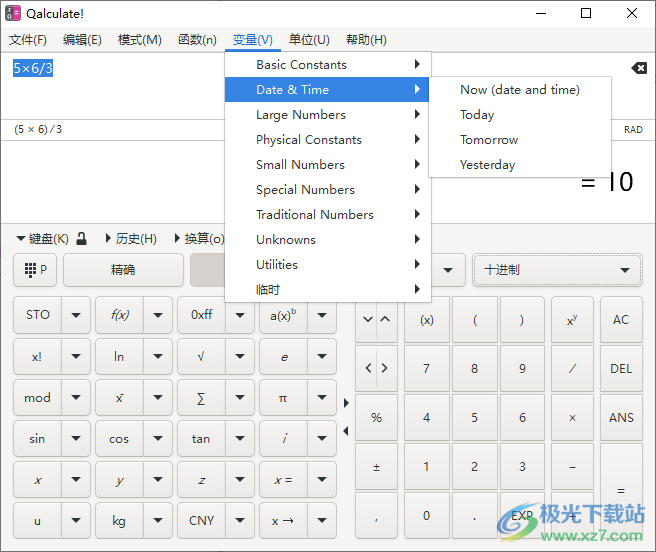
Task: Click the multiplication × key
Action: click(572, 417)
